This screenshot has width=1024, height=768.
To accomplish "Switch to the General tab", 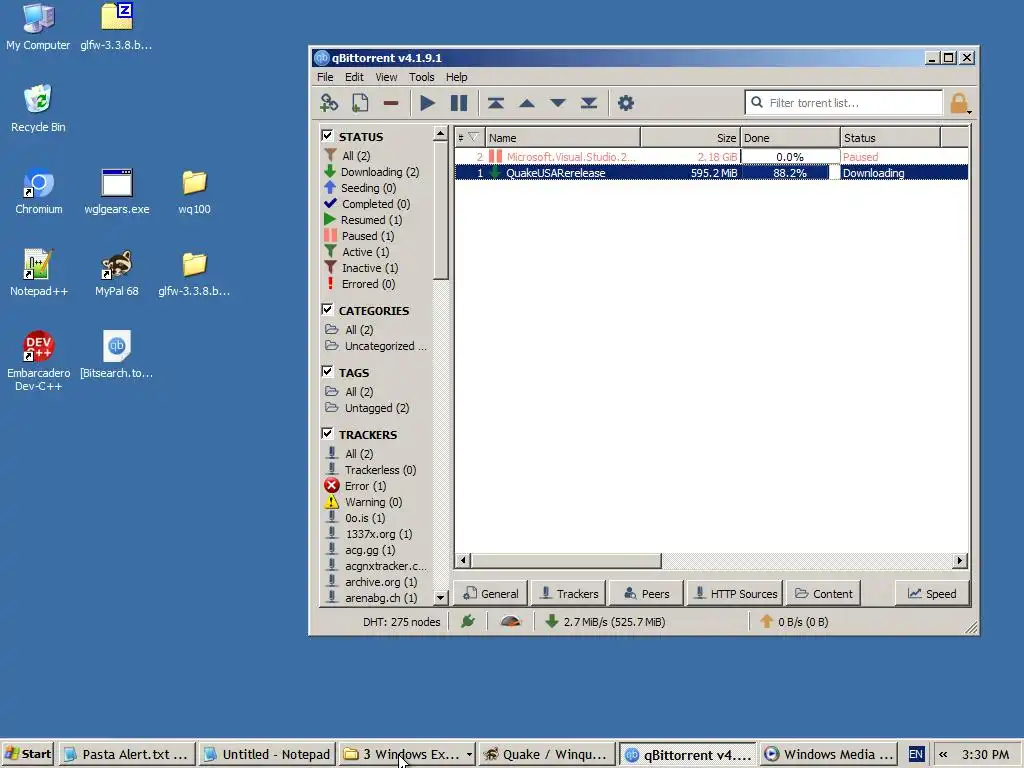I will (490, 594).
